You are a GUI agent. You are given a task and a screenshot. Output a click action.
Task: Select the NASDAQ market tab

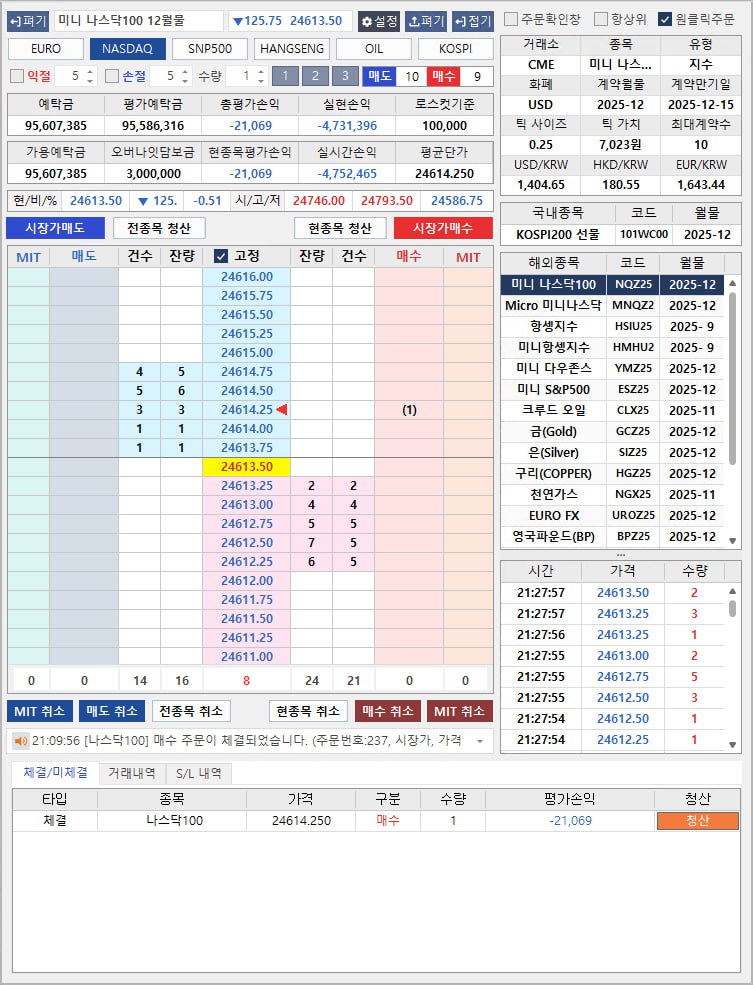point(127,49)
